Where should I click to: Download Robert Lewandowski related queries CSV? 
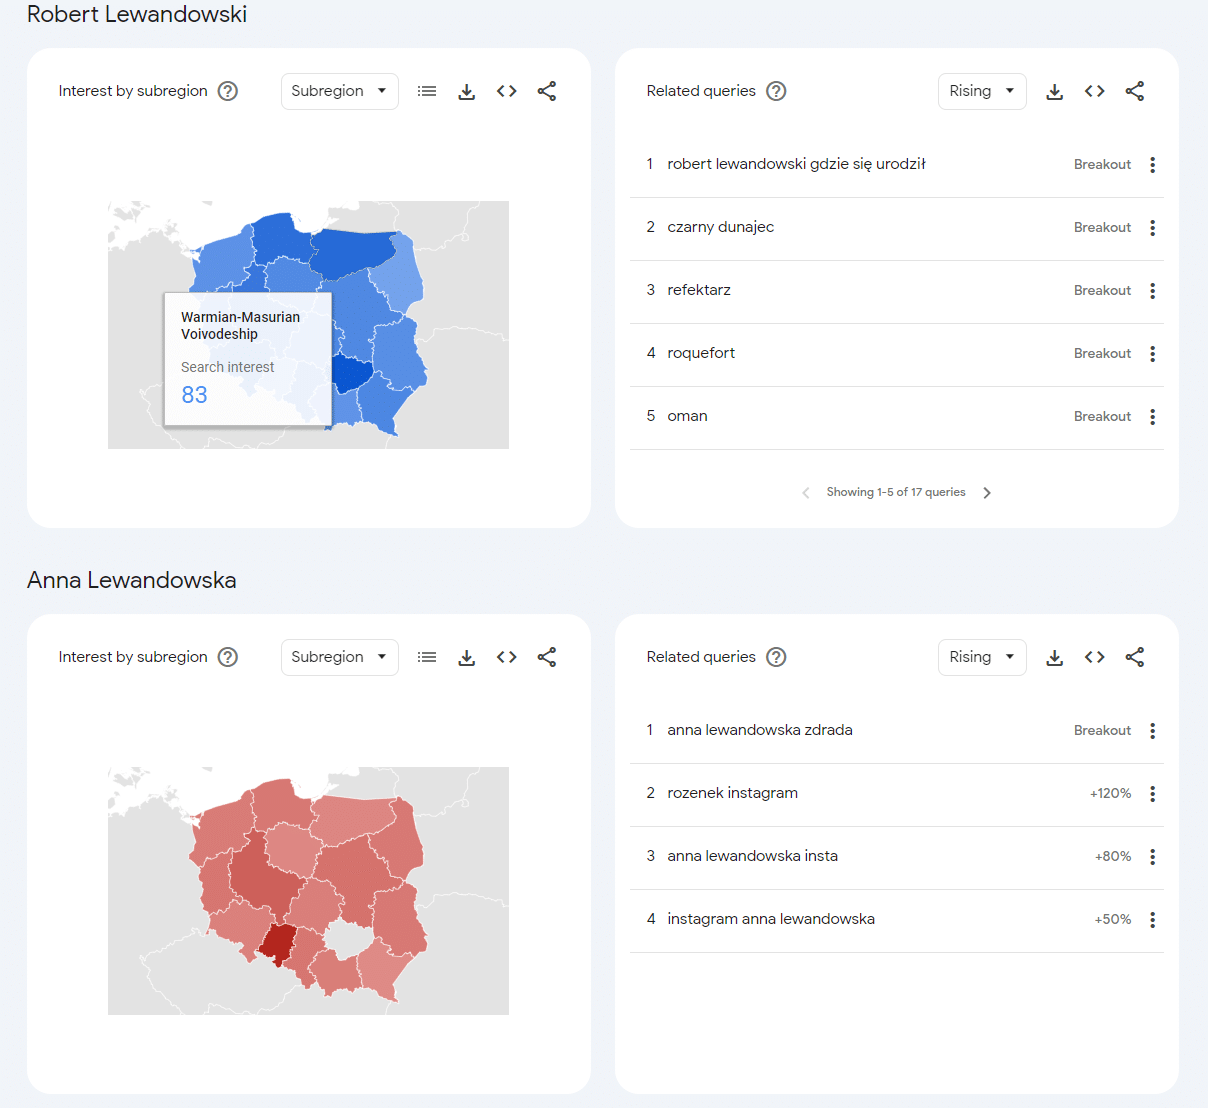click(1055, 91)
